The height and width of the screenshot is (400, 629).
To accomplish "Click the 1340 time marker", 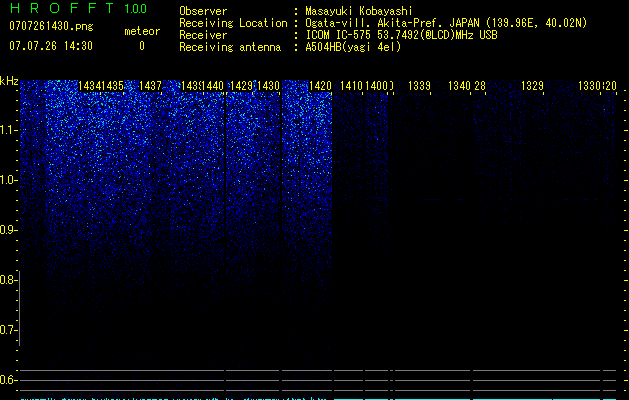I will [x=459, y=86].
